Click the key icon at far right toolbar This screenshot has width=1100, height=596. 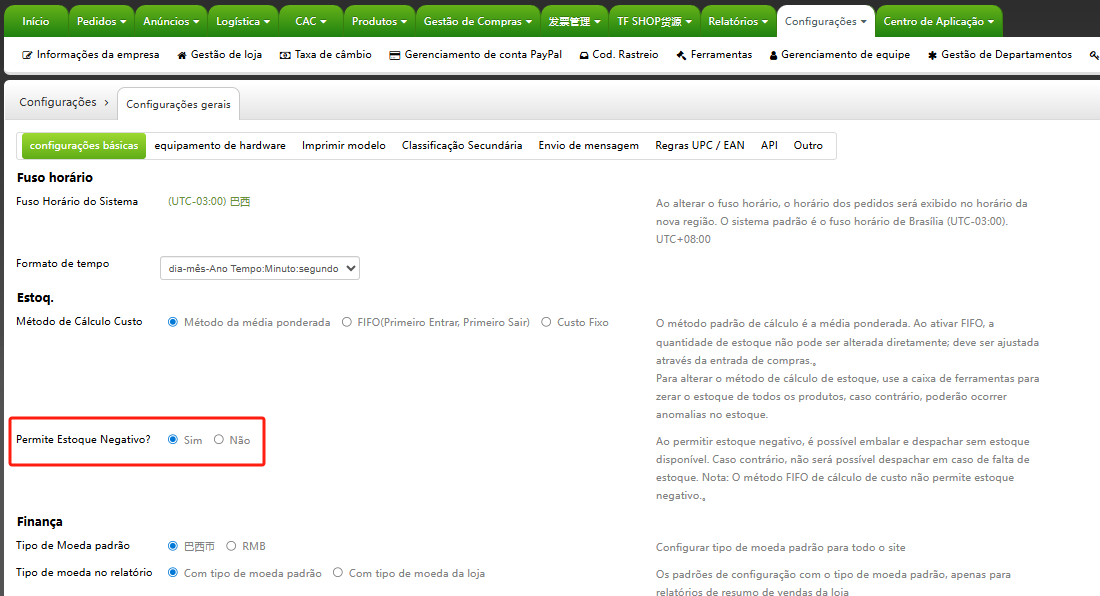click(1093, 55)
